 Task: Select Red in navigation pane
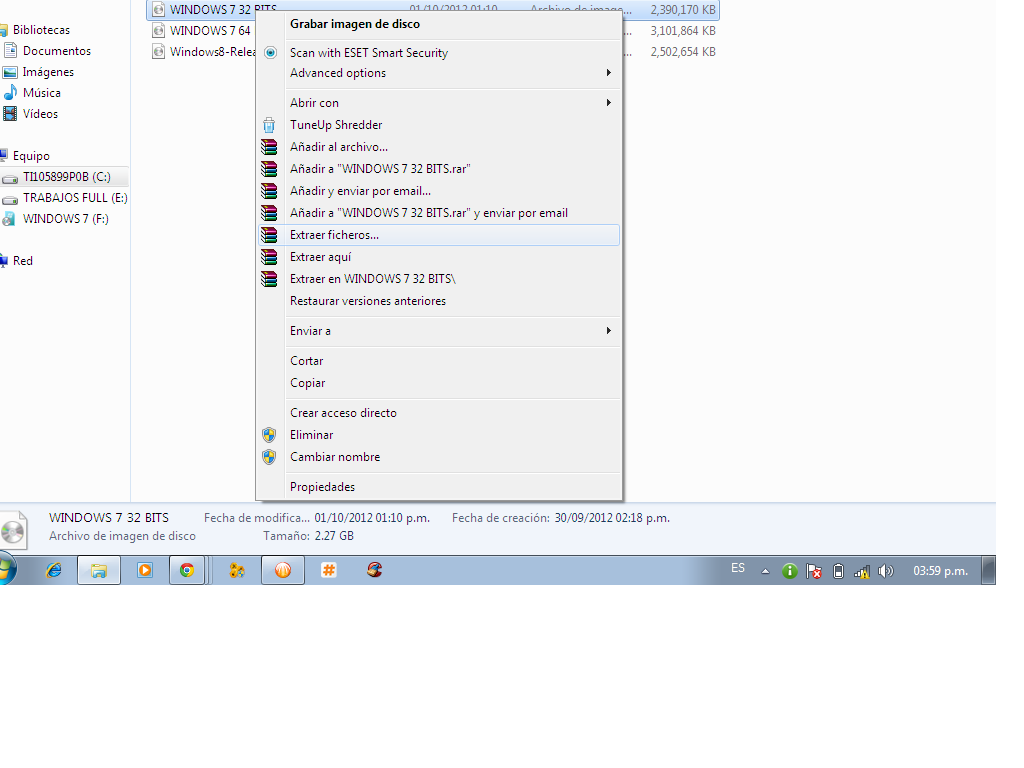(23, 261)
